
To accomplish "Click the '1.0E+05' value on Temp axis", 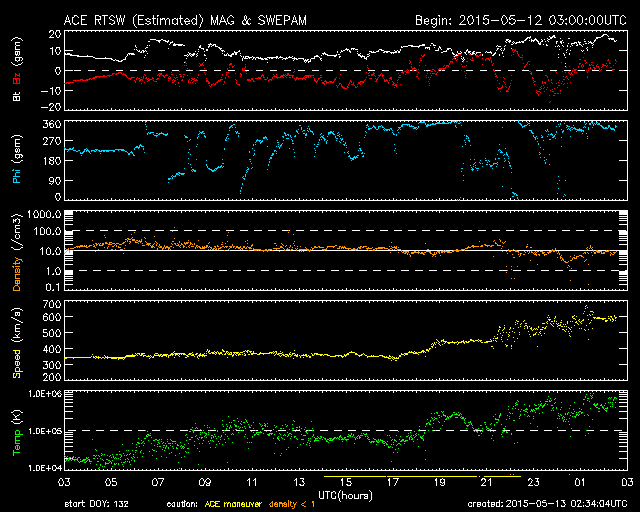I will [x=45, y=431].
